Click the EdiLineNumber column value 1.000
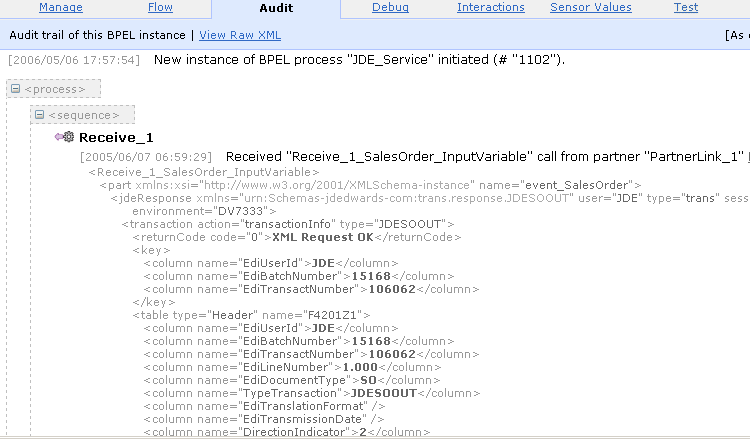The height and width of the screenshot is (439, 750). click(x=360, y=367)
